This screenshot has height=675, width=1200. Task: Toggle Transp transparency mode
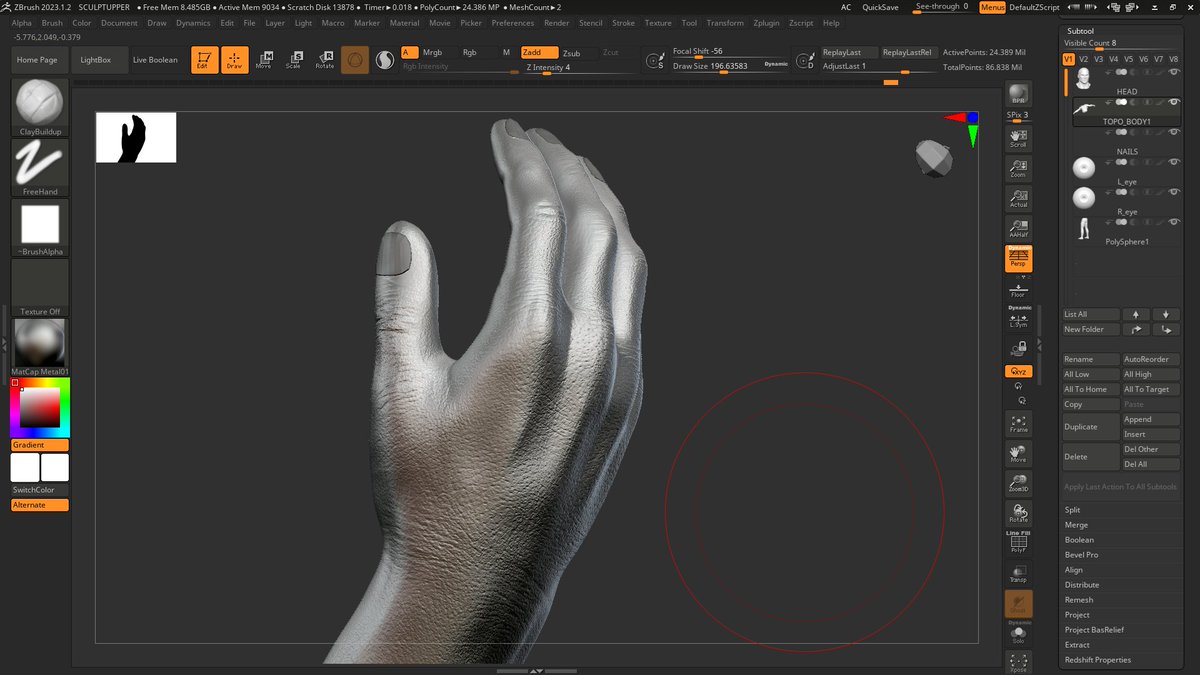coord(1018,573)
